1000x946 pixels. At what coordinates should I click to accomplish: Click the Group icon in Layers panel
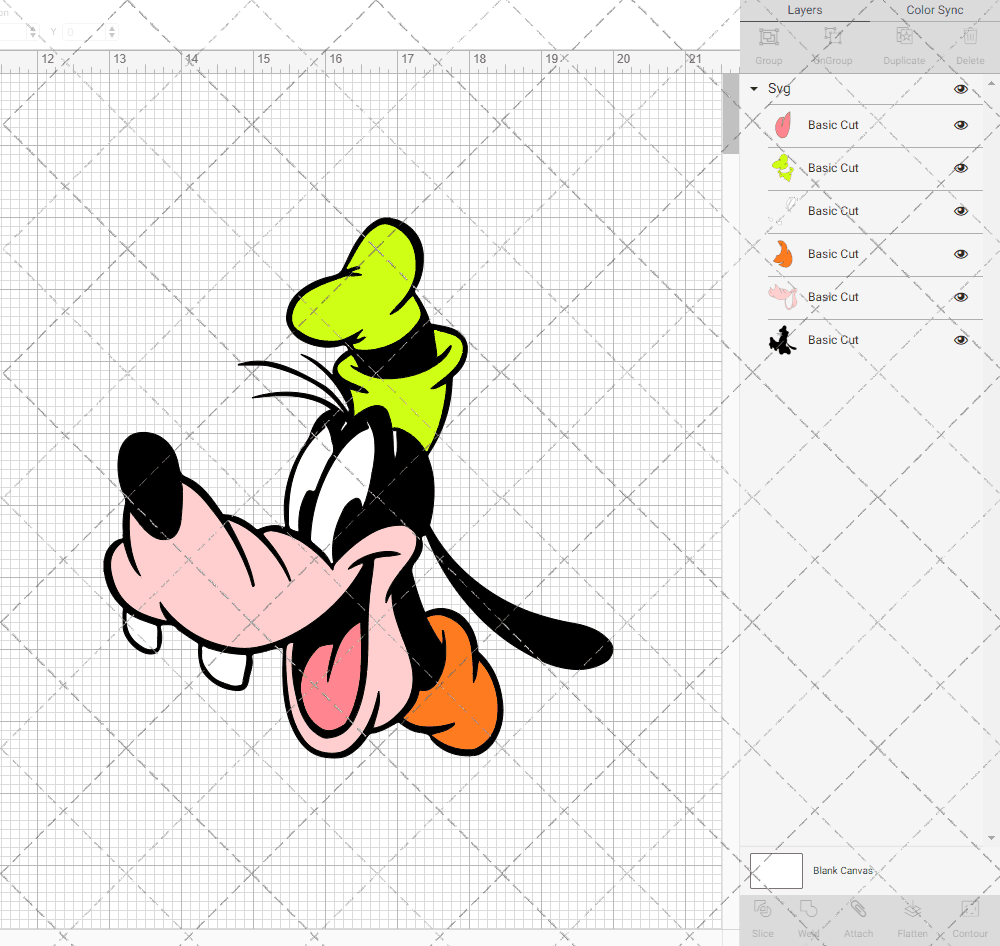(768, 37)
